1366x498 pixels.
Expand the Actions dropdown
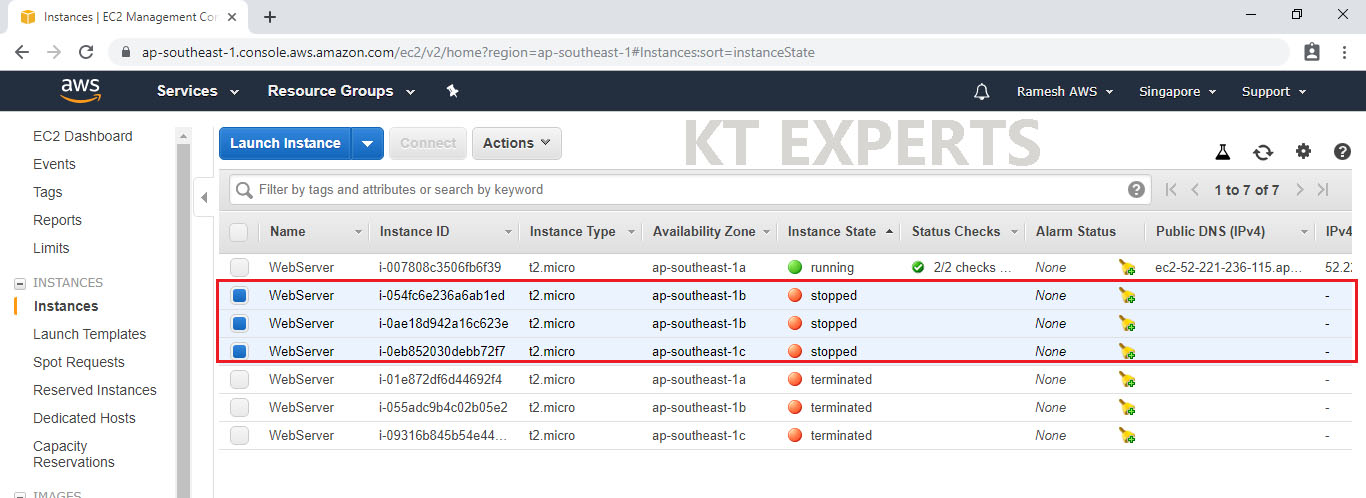click(516, 143)
